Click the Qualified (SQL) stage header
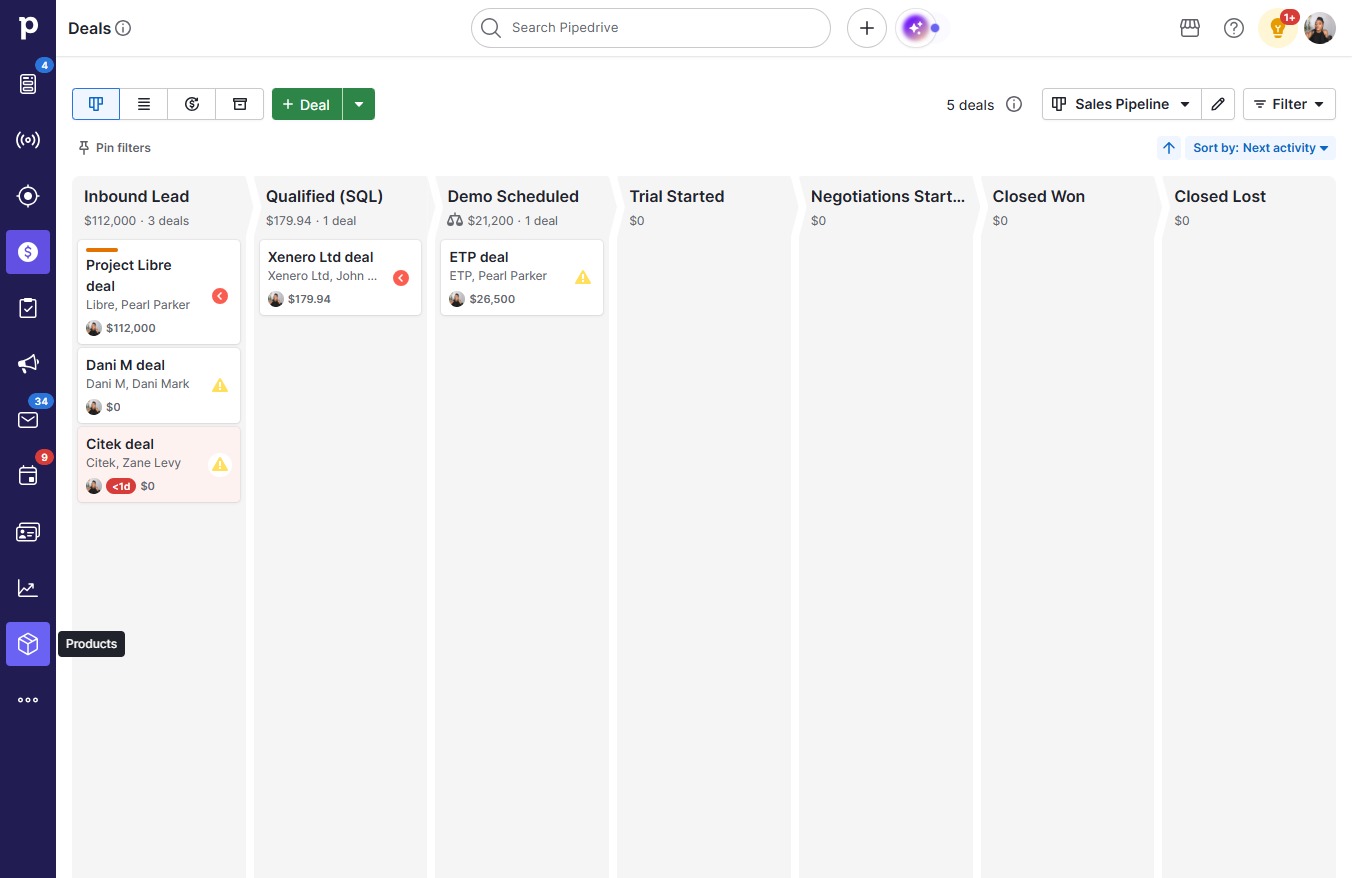Screen dimensions: 1352x878 click(x=325, y=197)
